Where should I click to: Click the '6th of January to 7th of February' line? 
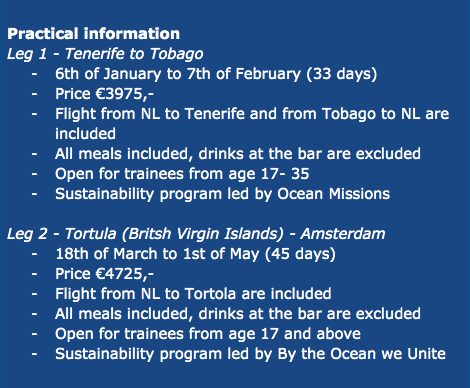(178, 74)
